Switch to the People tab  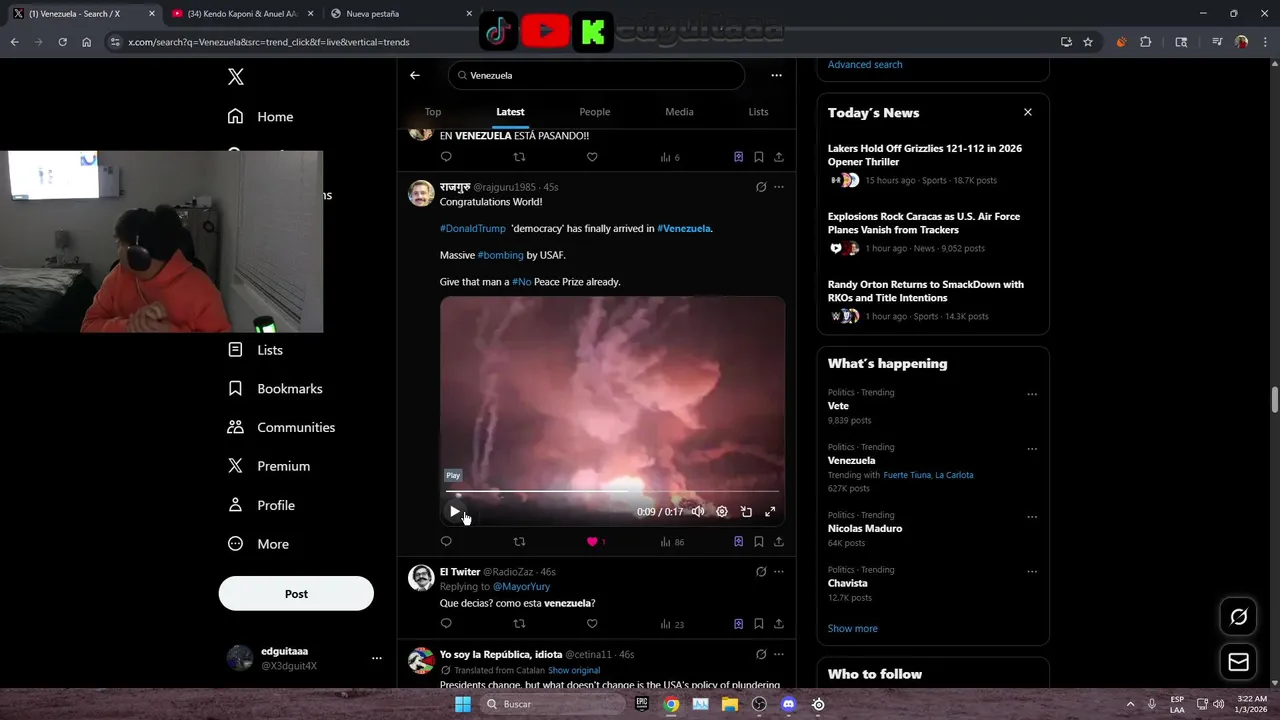[594, 112]
